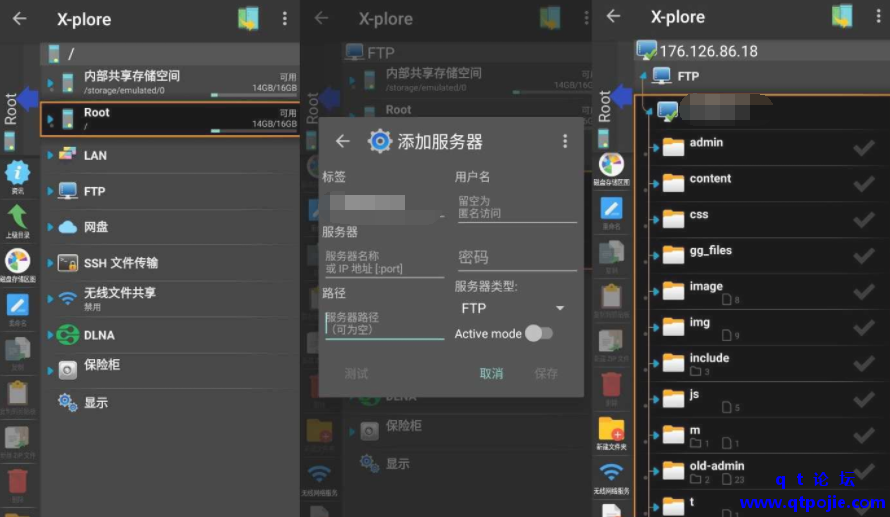890x517 pixels.
Task: Tap the gear icon beside 添加服务器 title
Action: coord(379,141)
